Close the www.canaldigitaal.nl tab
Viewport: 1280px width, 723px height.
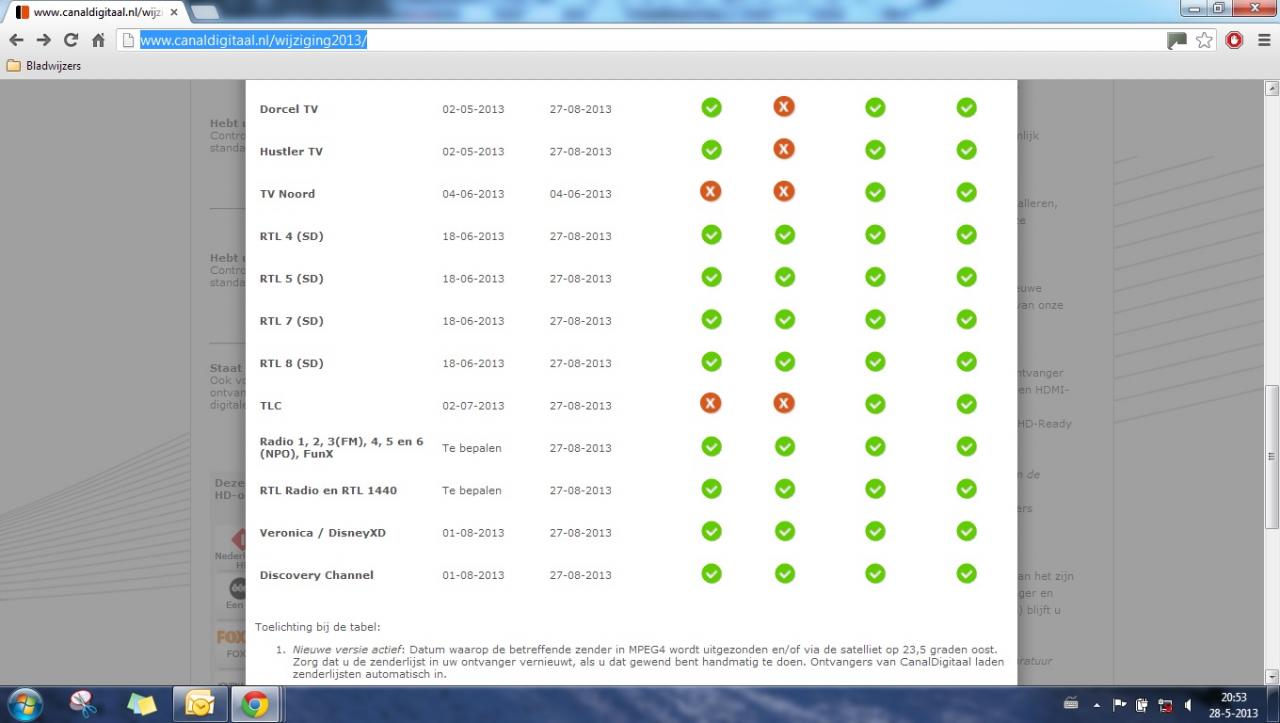point(174,12)
